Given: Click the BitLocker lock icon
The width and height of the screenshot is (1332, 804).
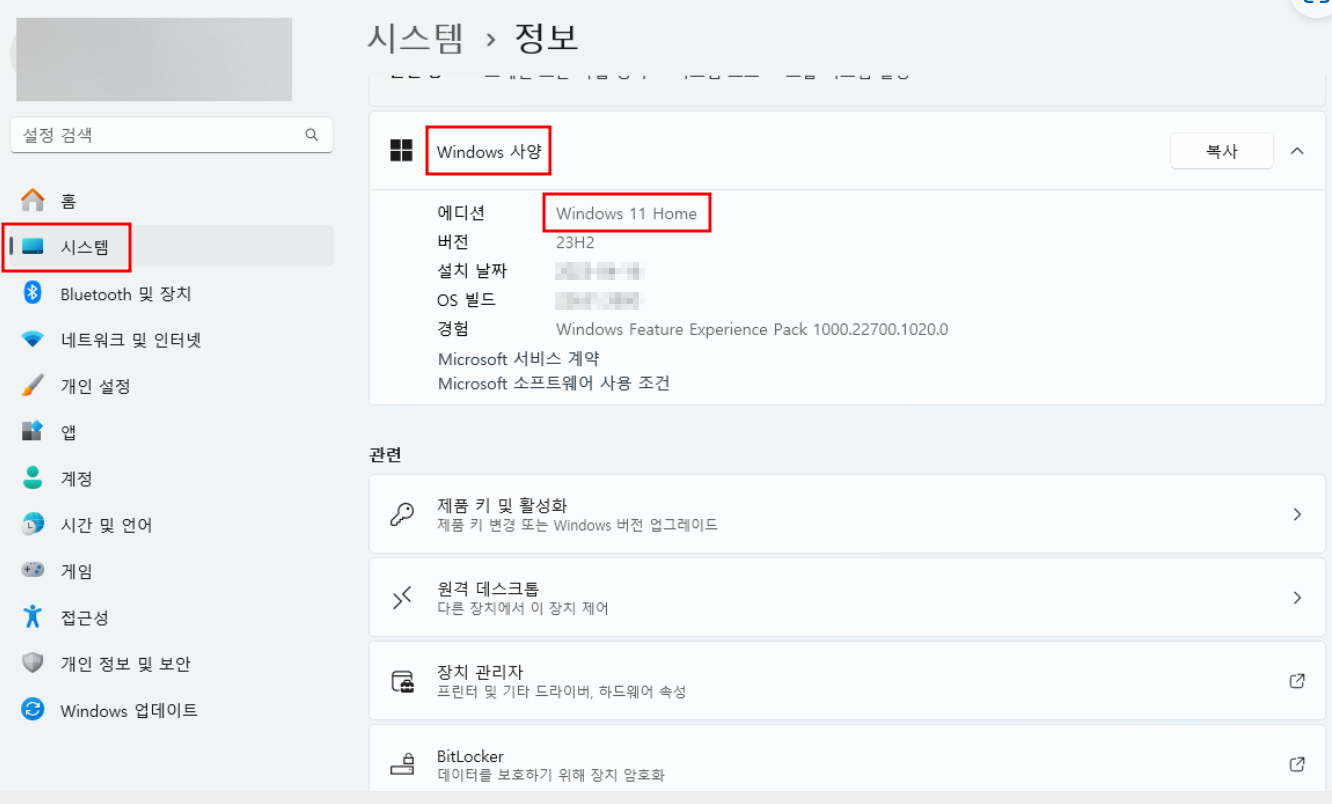Looking at the screenshot, I should (x=402, y=765).
